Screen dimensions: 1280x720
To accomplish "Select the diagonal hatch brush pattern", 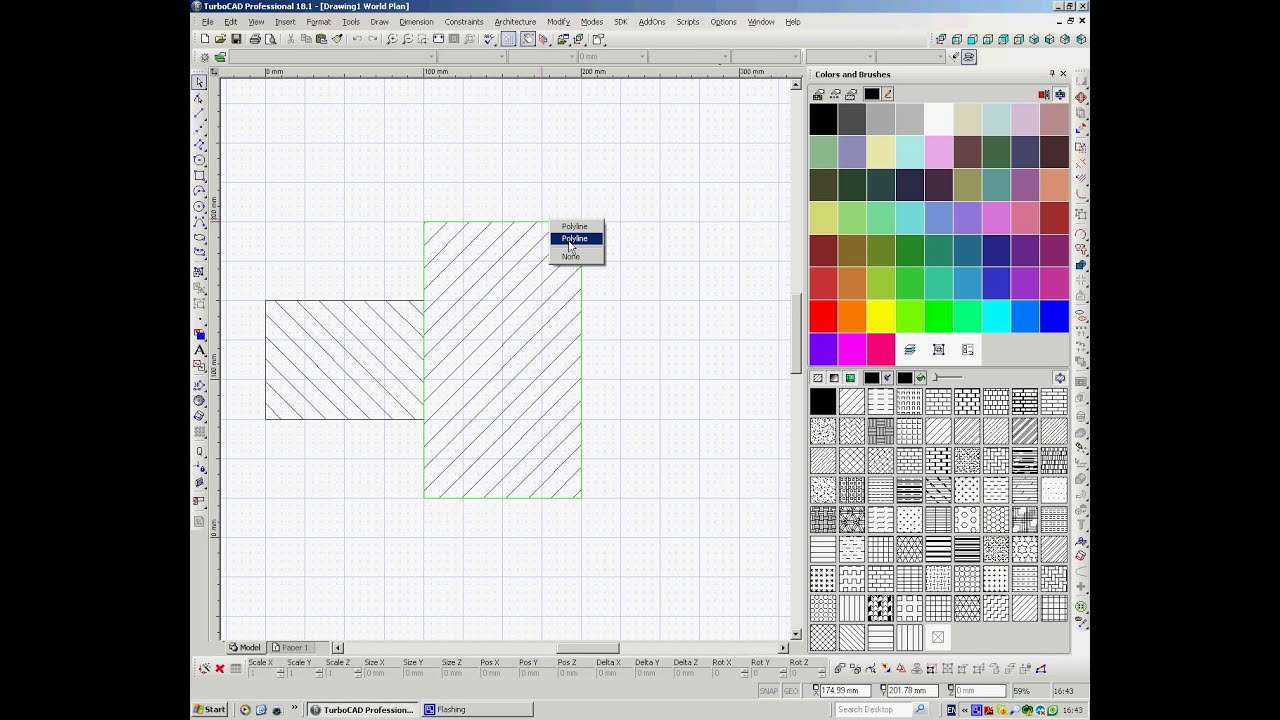I will 852,401.
